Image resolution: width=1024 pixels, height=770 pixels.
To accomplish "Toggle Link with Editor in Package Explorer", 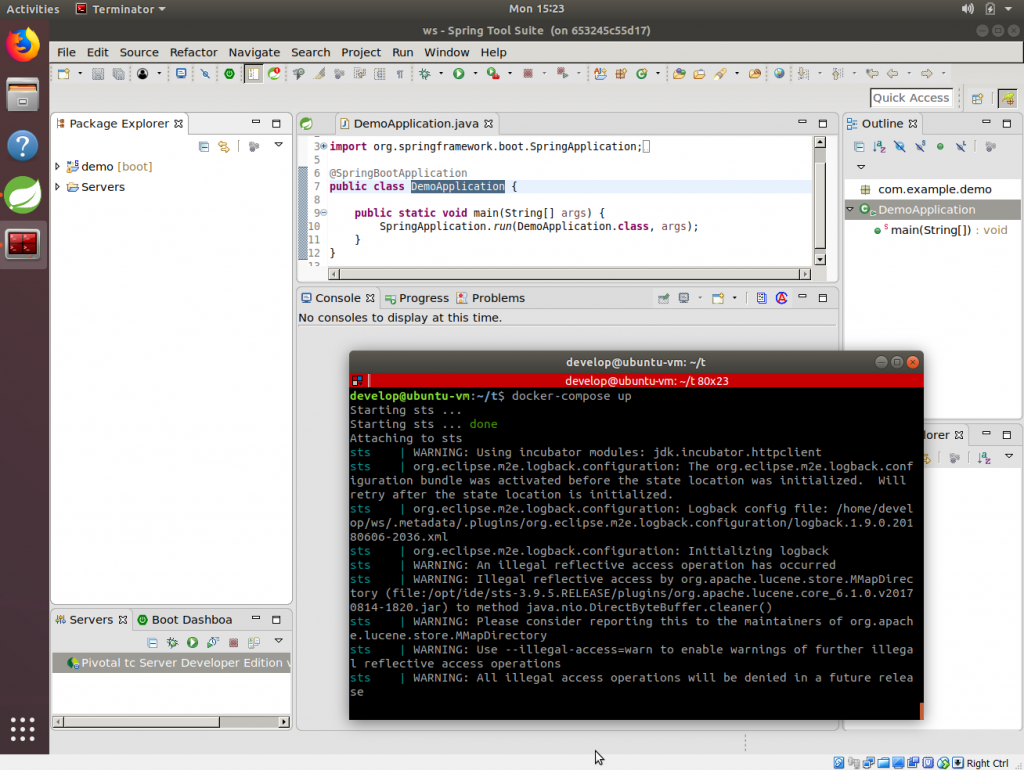I will coord(224,145).
